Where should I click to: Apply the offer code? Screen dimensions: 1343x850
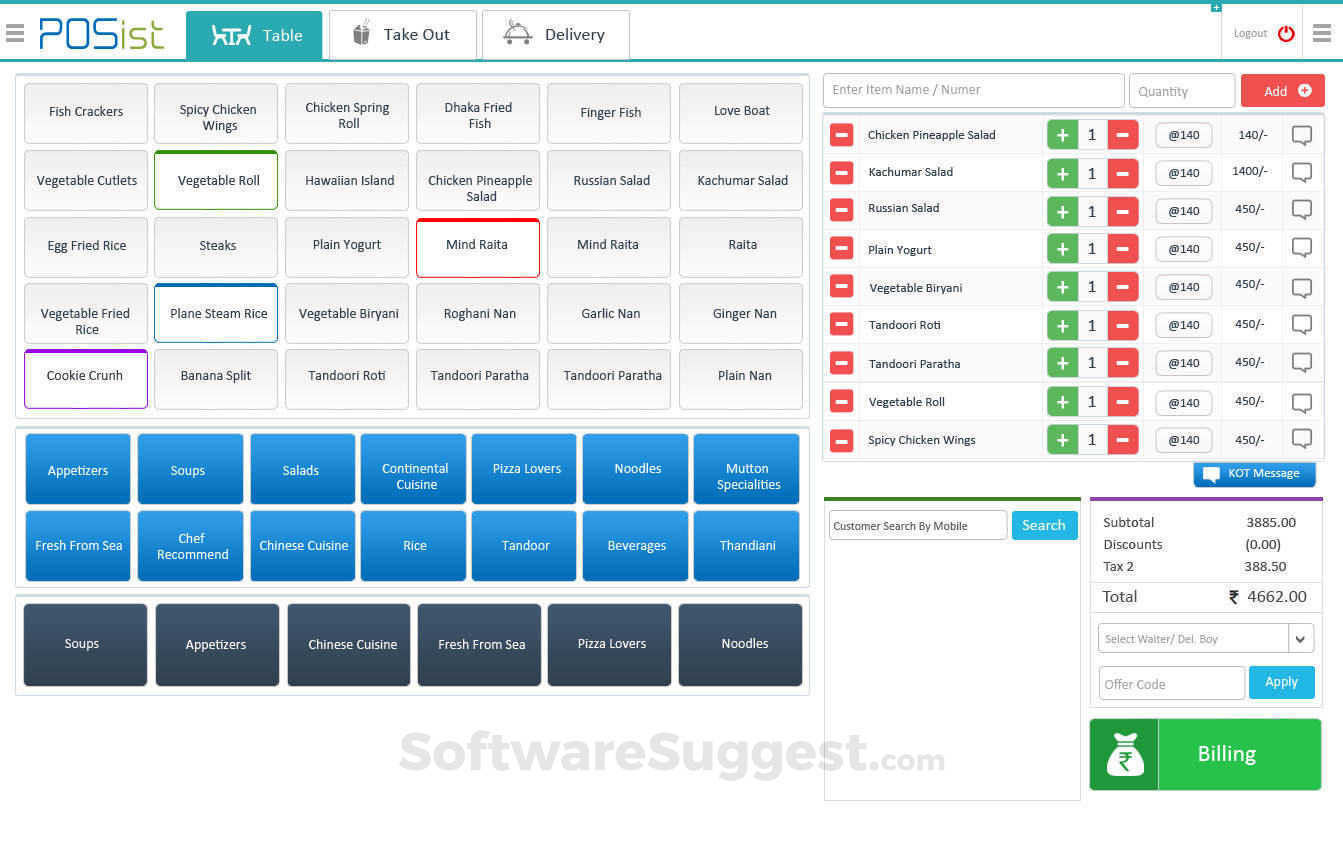(1281, 682)
